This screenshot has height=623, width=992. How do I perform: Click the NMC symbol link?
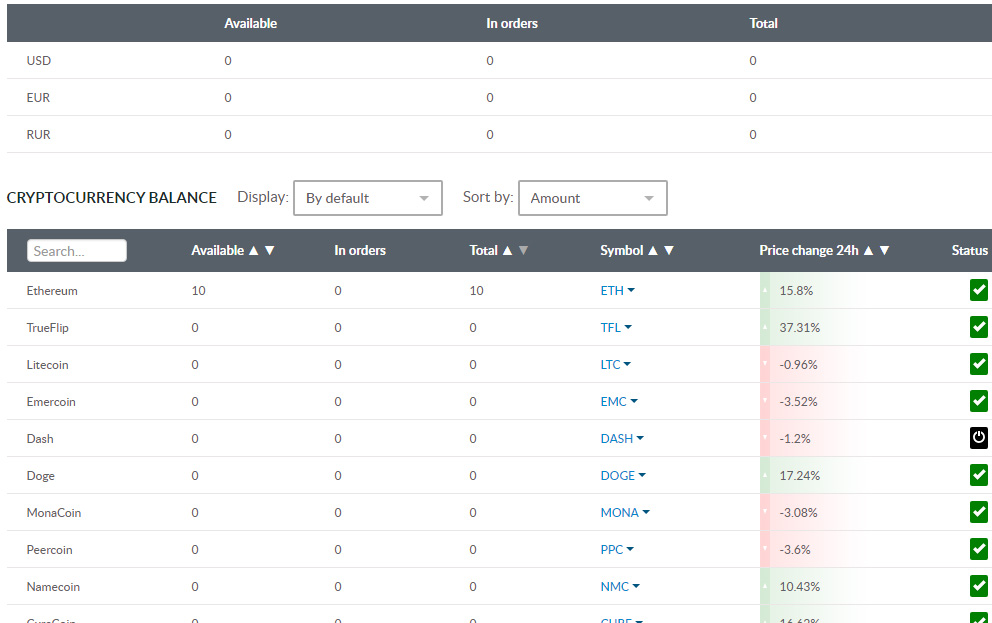click(614, 587)
